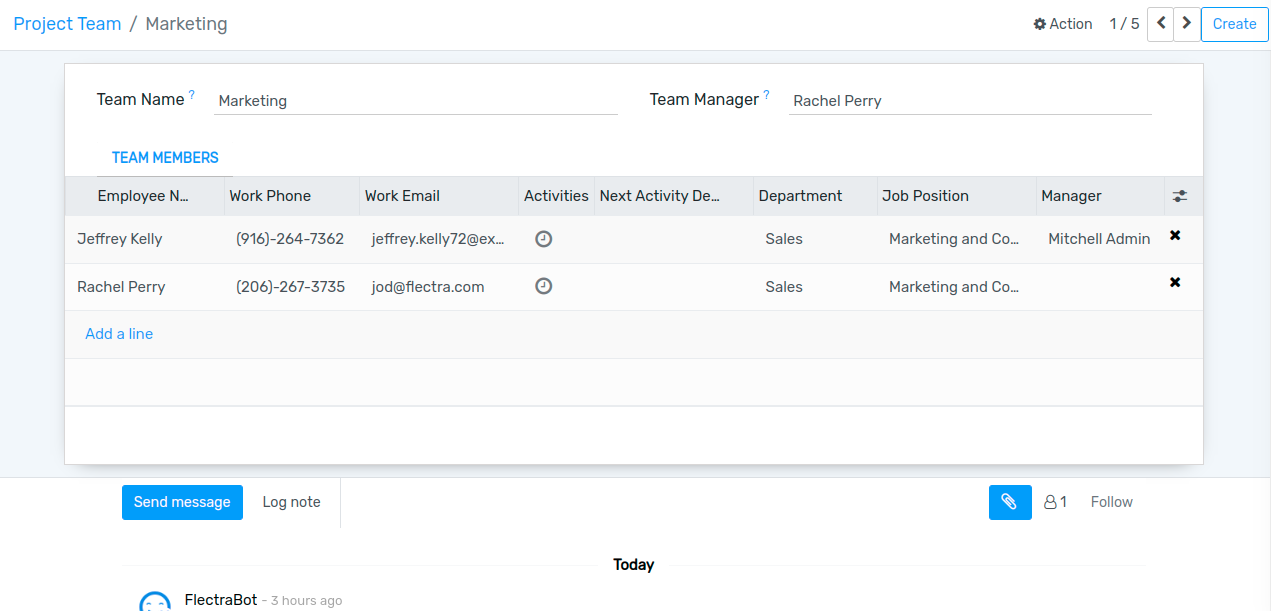Navigate to Project Team breadcrumb
The image size is (1271, 611).
(67, 24)
